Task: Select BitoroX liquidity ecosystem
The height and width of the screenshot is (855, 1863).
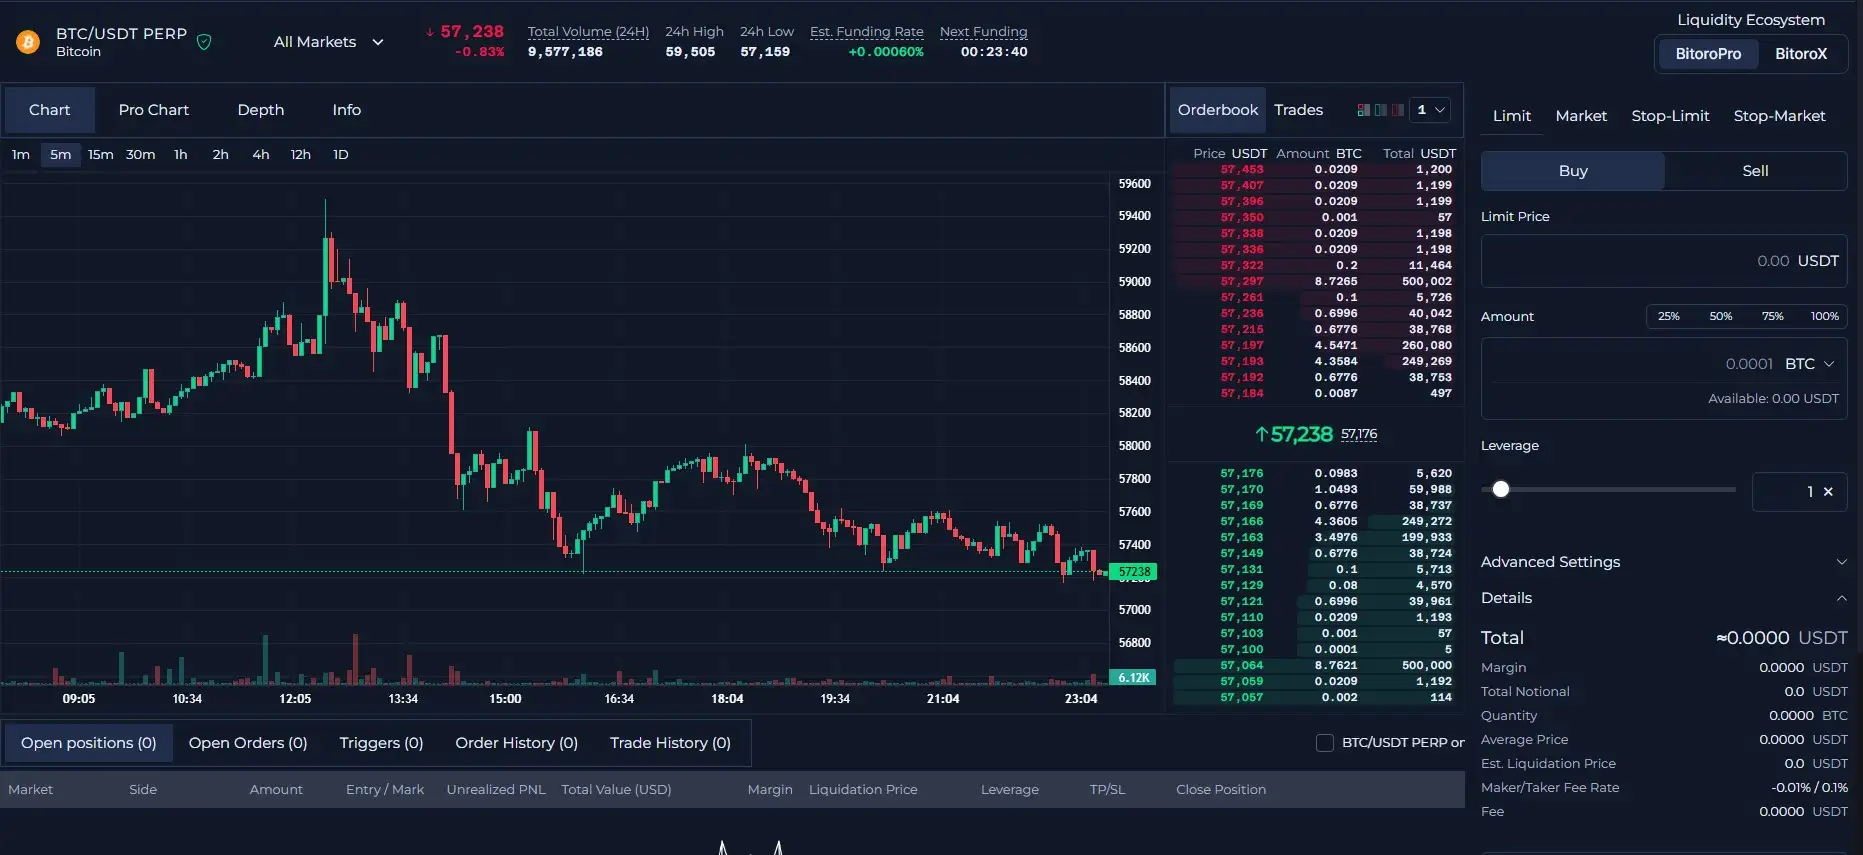Action: [1800, 54]
